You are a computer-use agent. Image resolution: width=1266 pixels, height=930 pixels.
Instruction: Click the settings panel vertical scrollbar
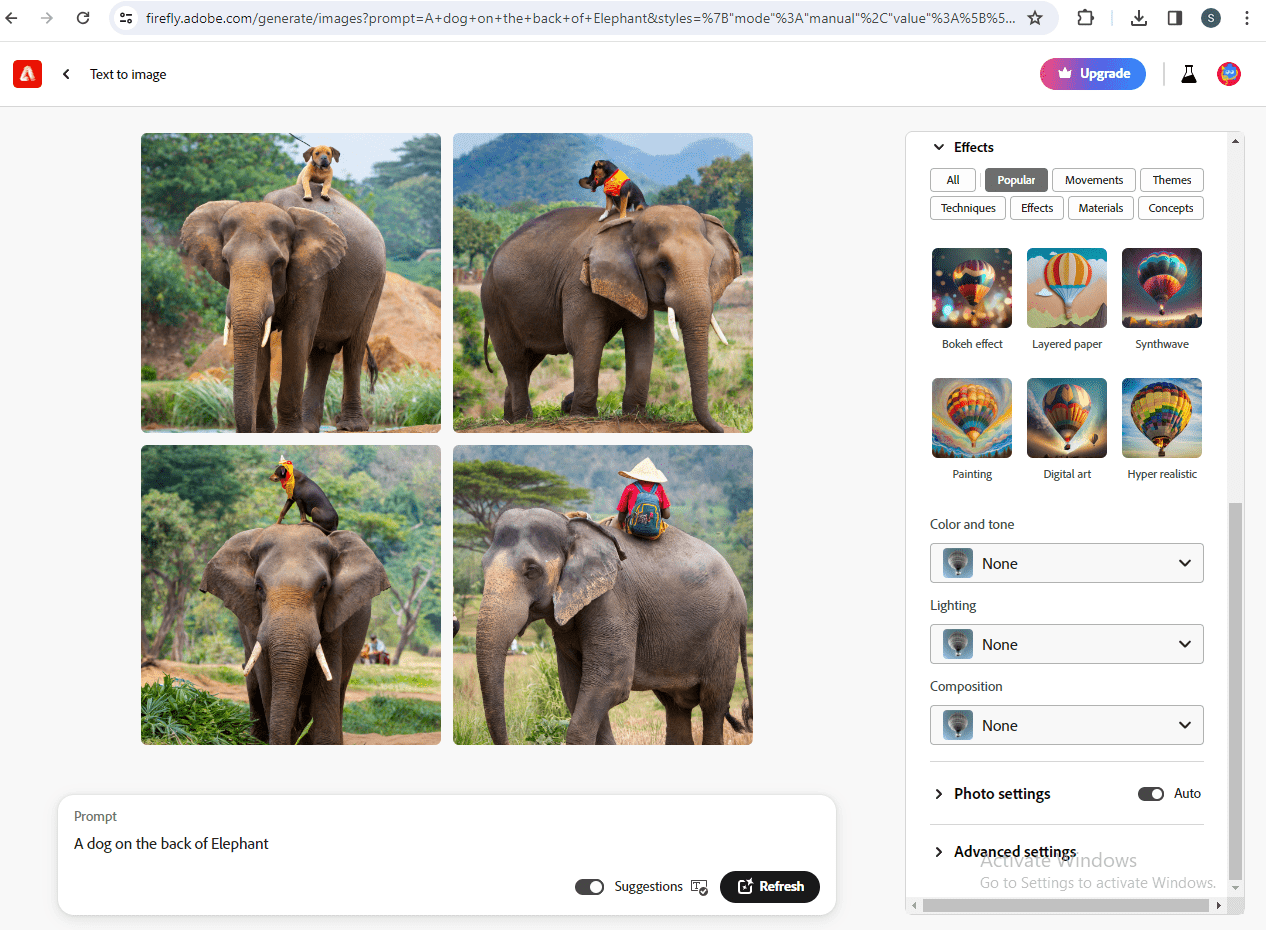1236,690
